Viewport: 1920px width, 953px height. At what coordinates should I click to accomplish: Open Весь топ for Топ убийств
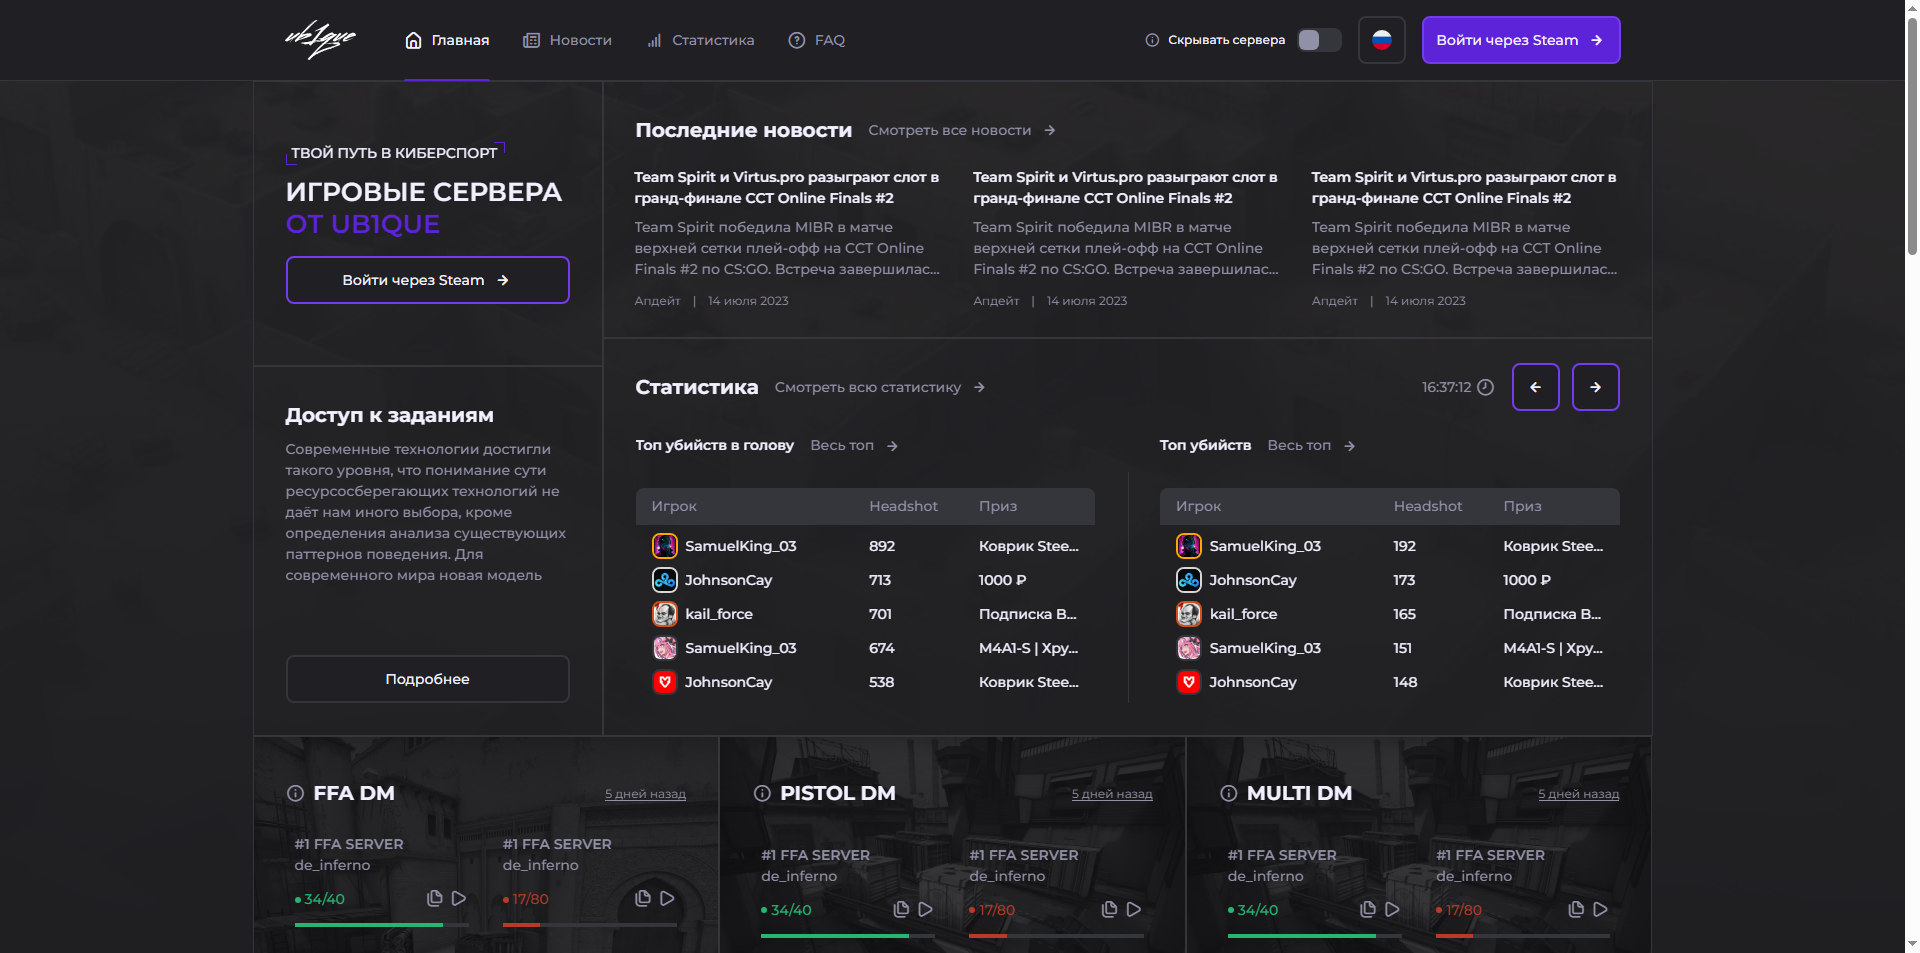coord(1311,445)
